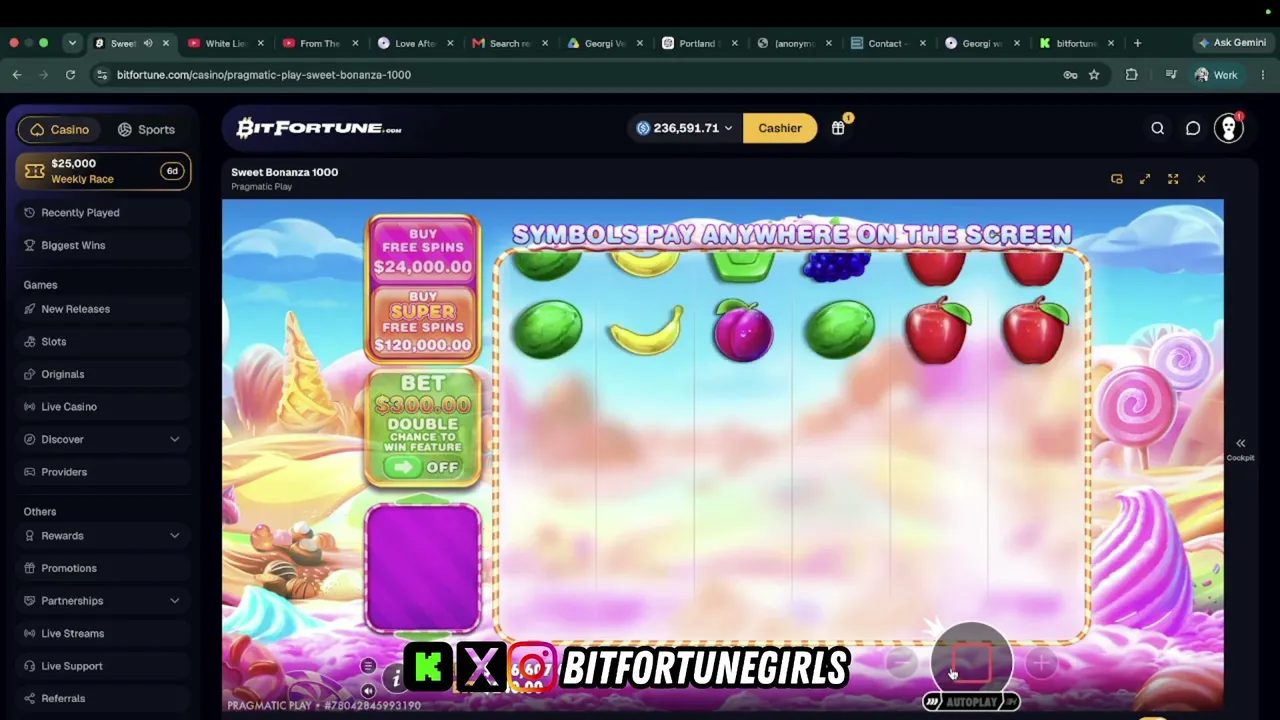Viewport: 1280px width, 720px height.
Task: Open Providers list
Action: point(104,472)
